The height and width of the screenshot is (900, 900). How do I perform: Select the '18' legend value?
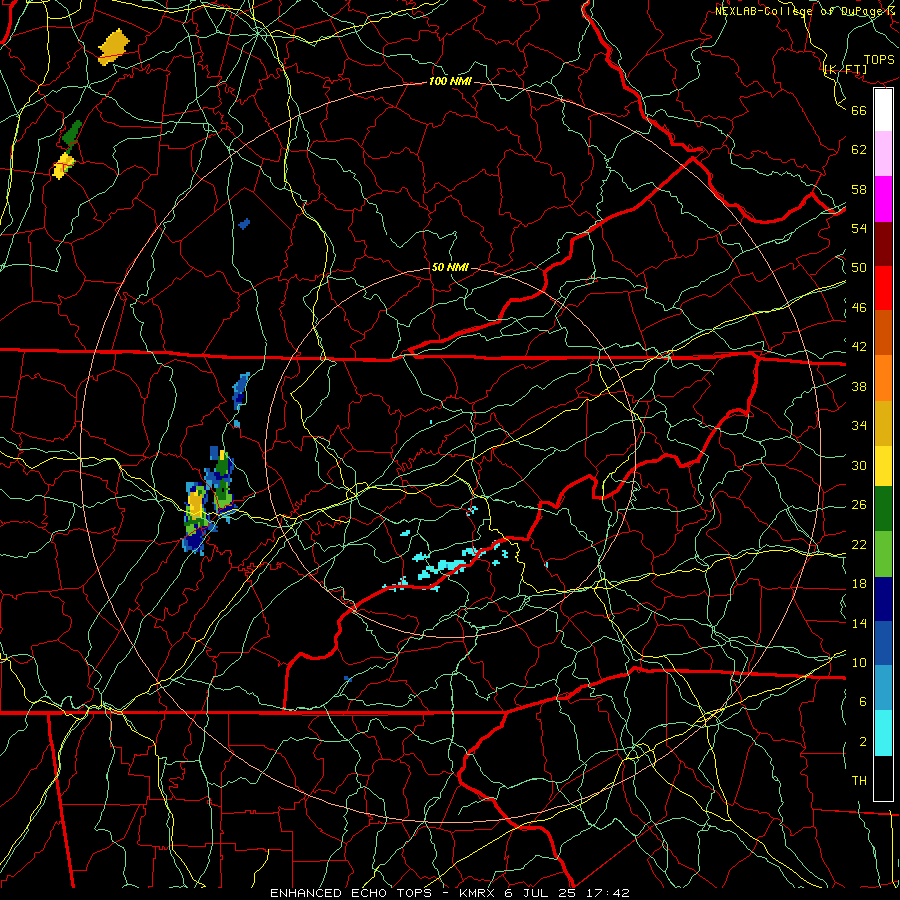tap(859, 584)
